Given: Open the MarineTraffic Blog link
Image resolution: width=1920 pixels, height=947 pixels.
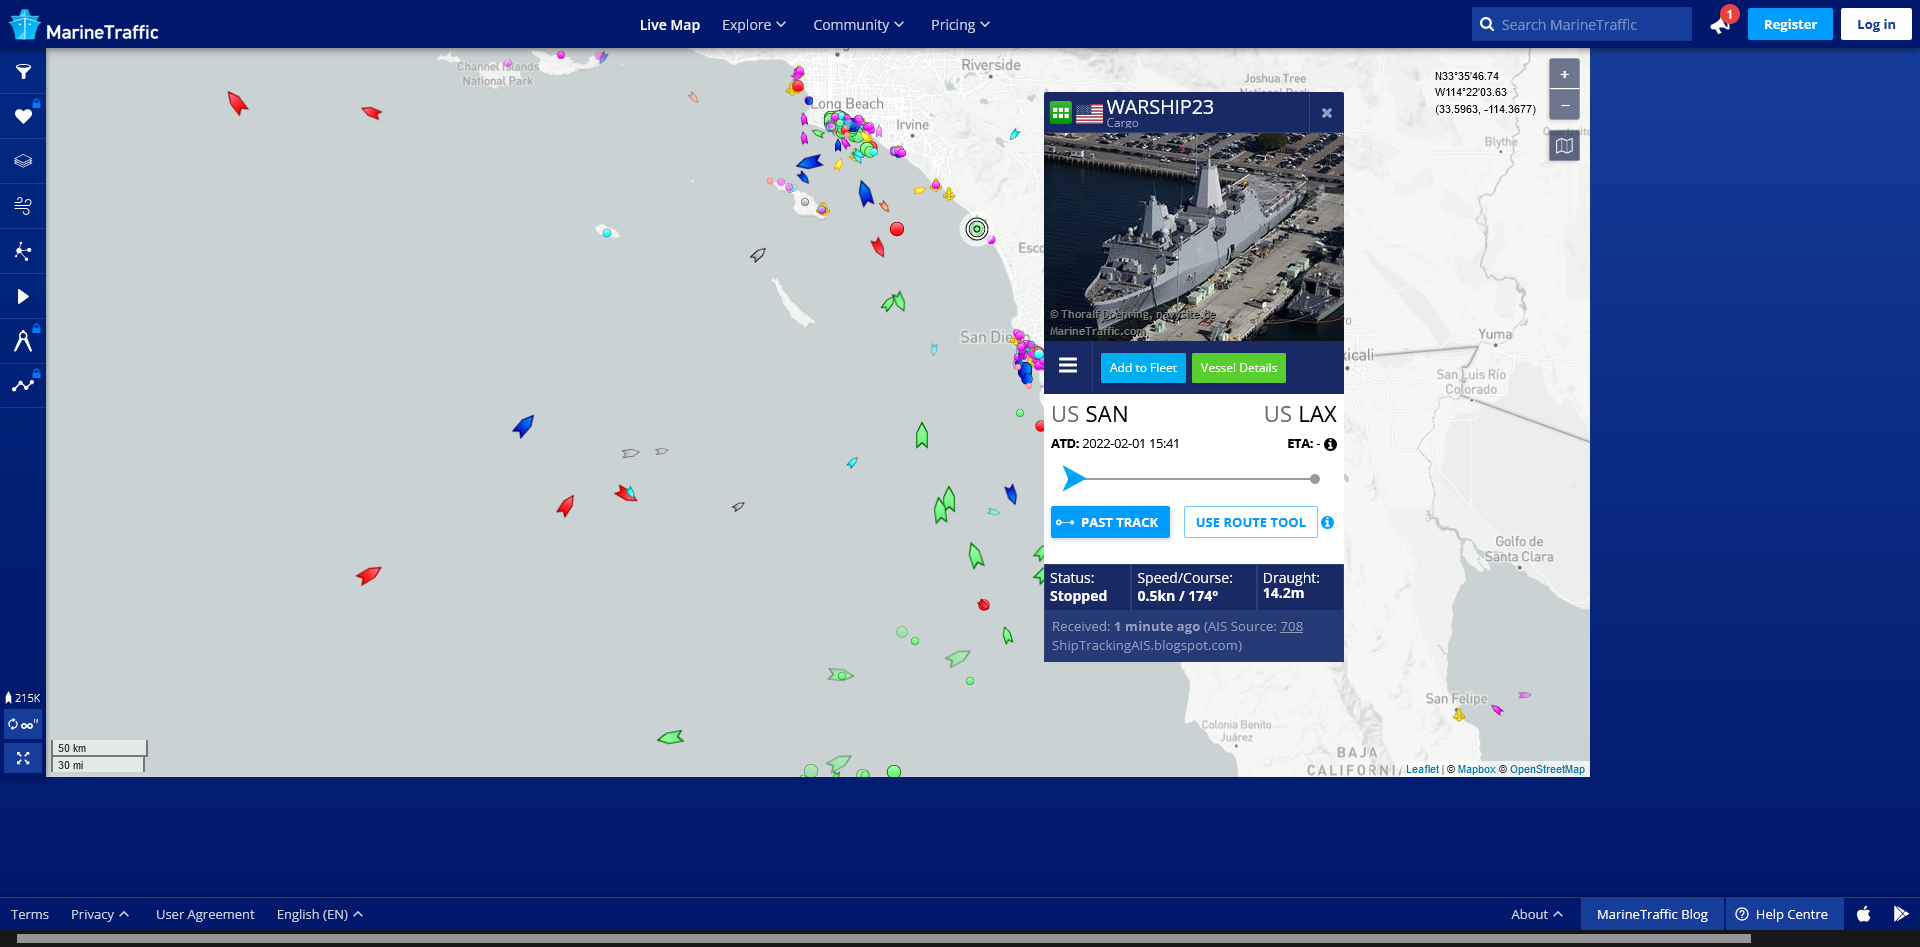Looking at the screenshot, I should (x=1652, y=914).
